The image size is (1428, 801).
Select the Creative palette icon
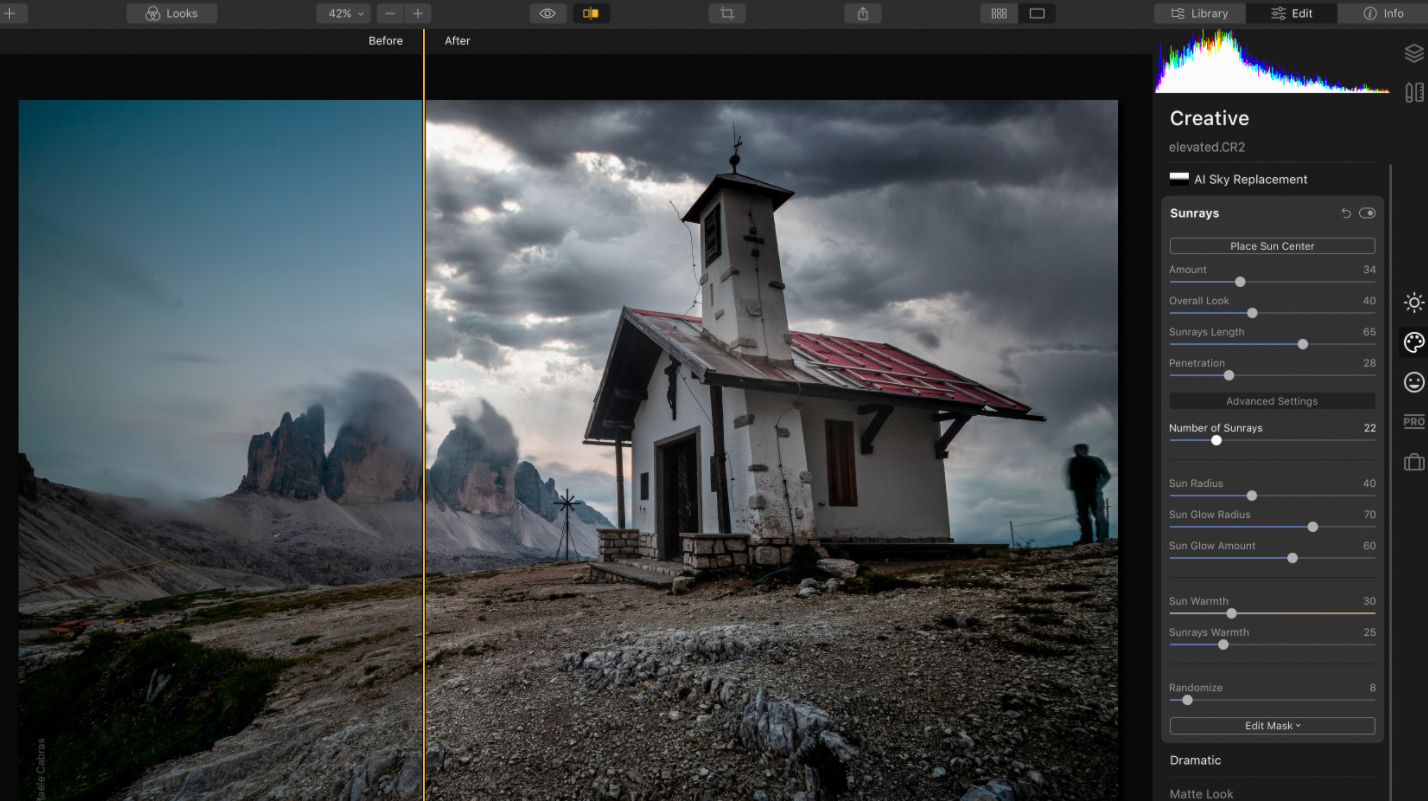[x=1413, y=342]
